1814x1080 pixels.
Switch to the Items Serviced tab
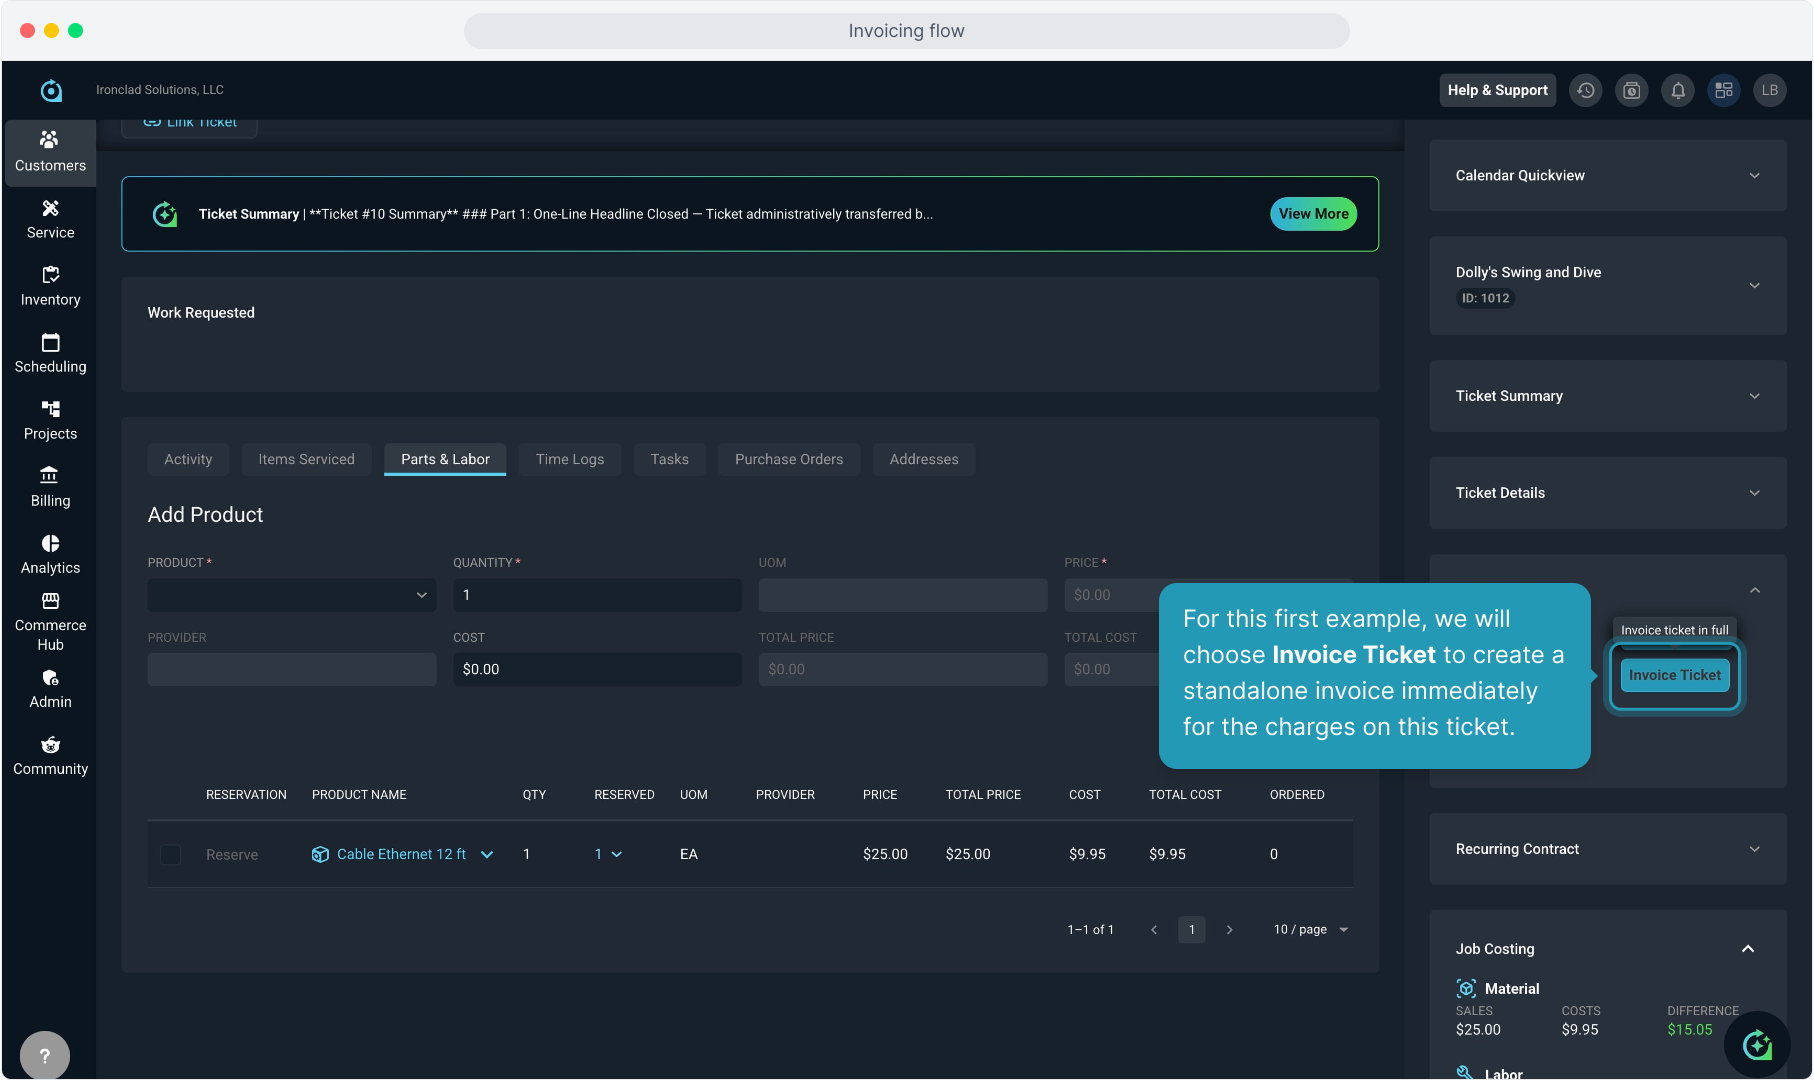pos(306,459)
